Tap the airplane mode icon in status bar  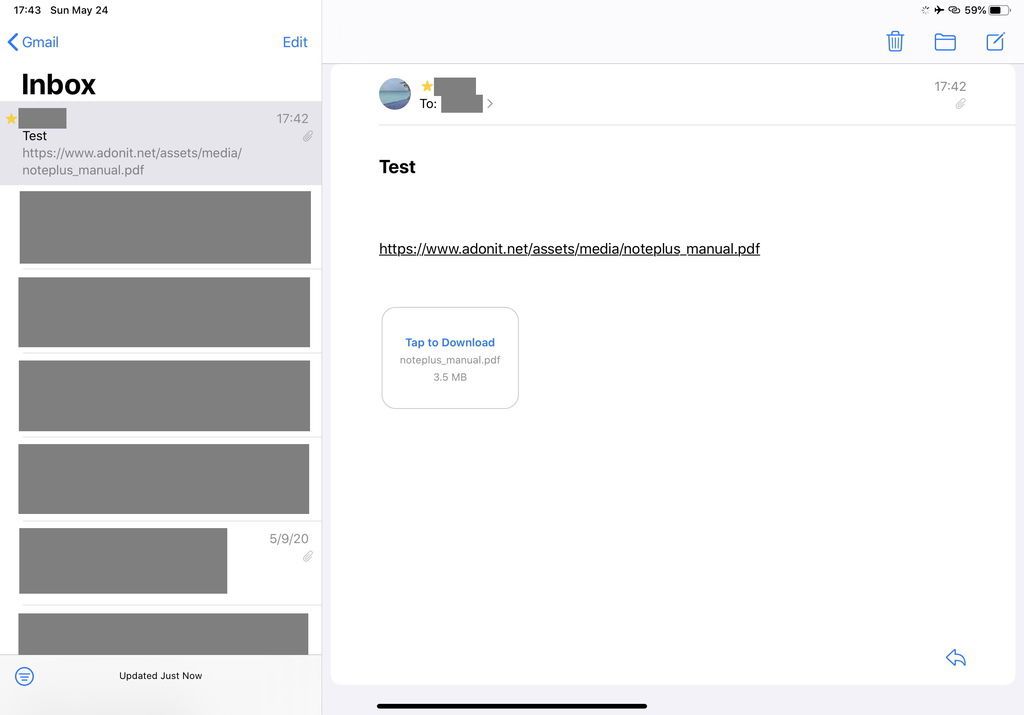coord(939,10)
